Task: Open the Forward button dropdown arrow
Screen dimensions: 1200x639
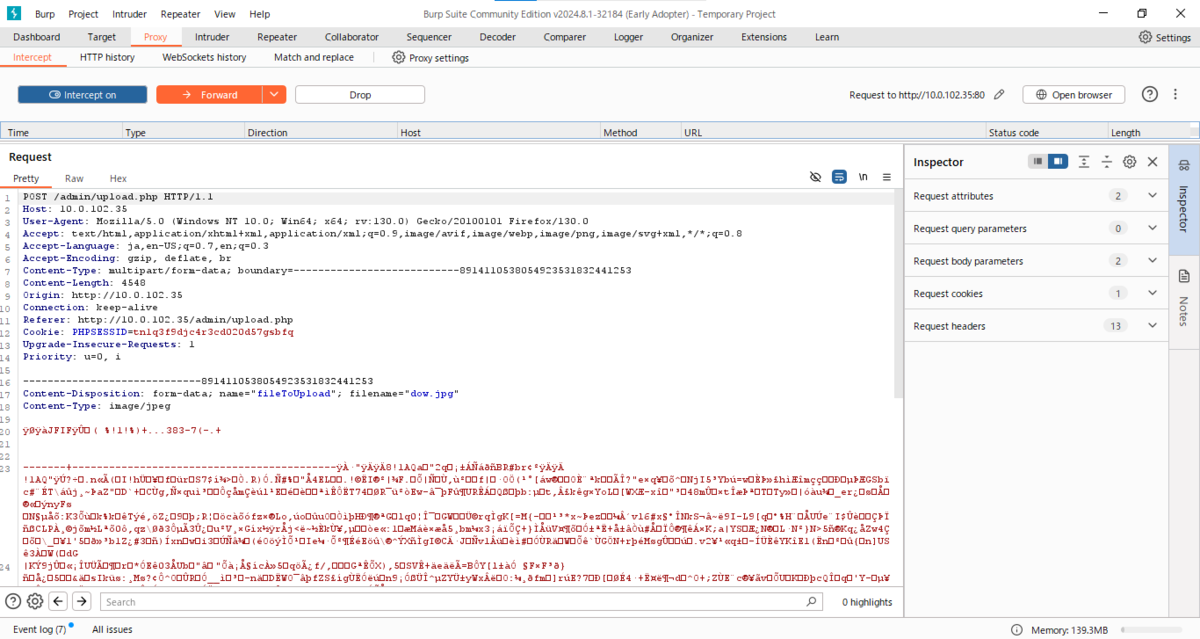Action: (x=275, y=95)
